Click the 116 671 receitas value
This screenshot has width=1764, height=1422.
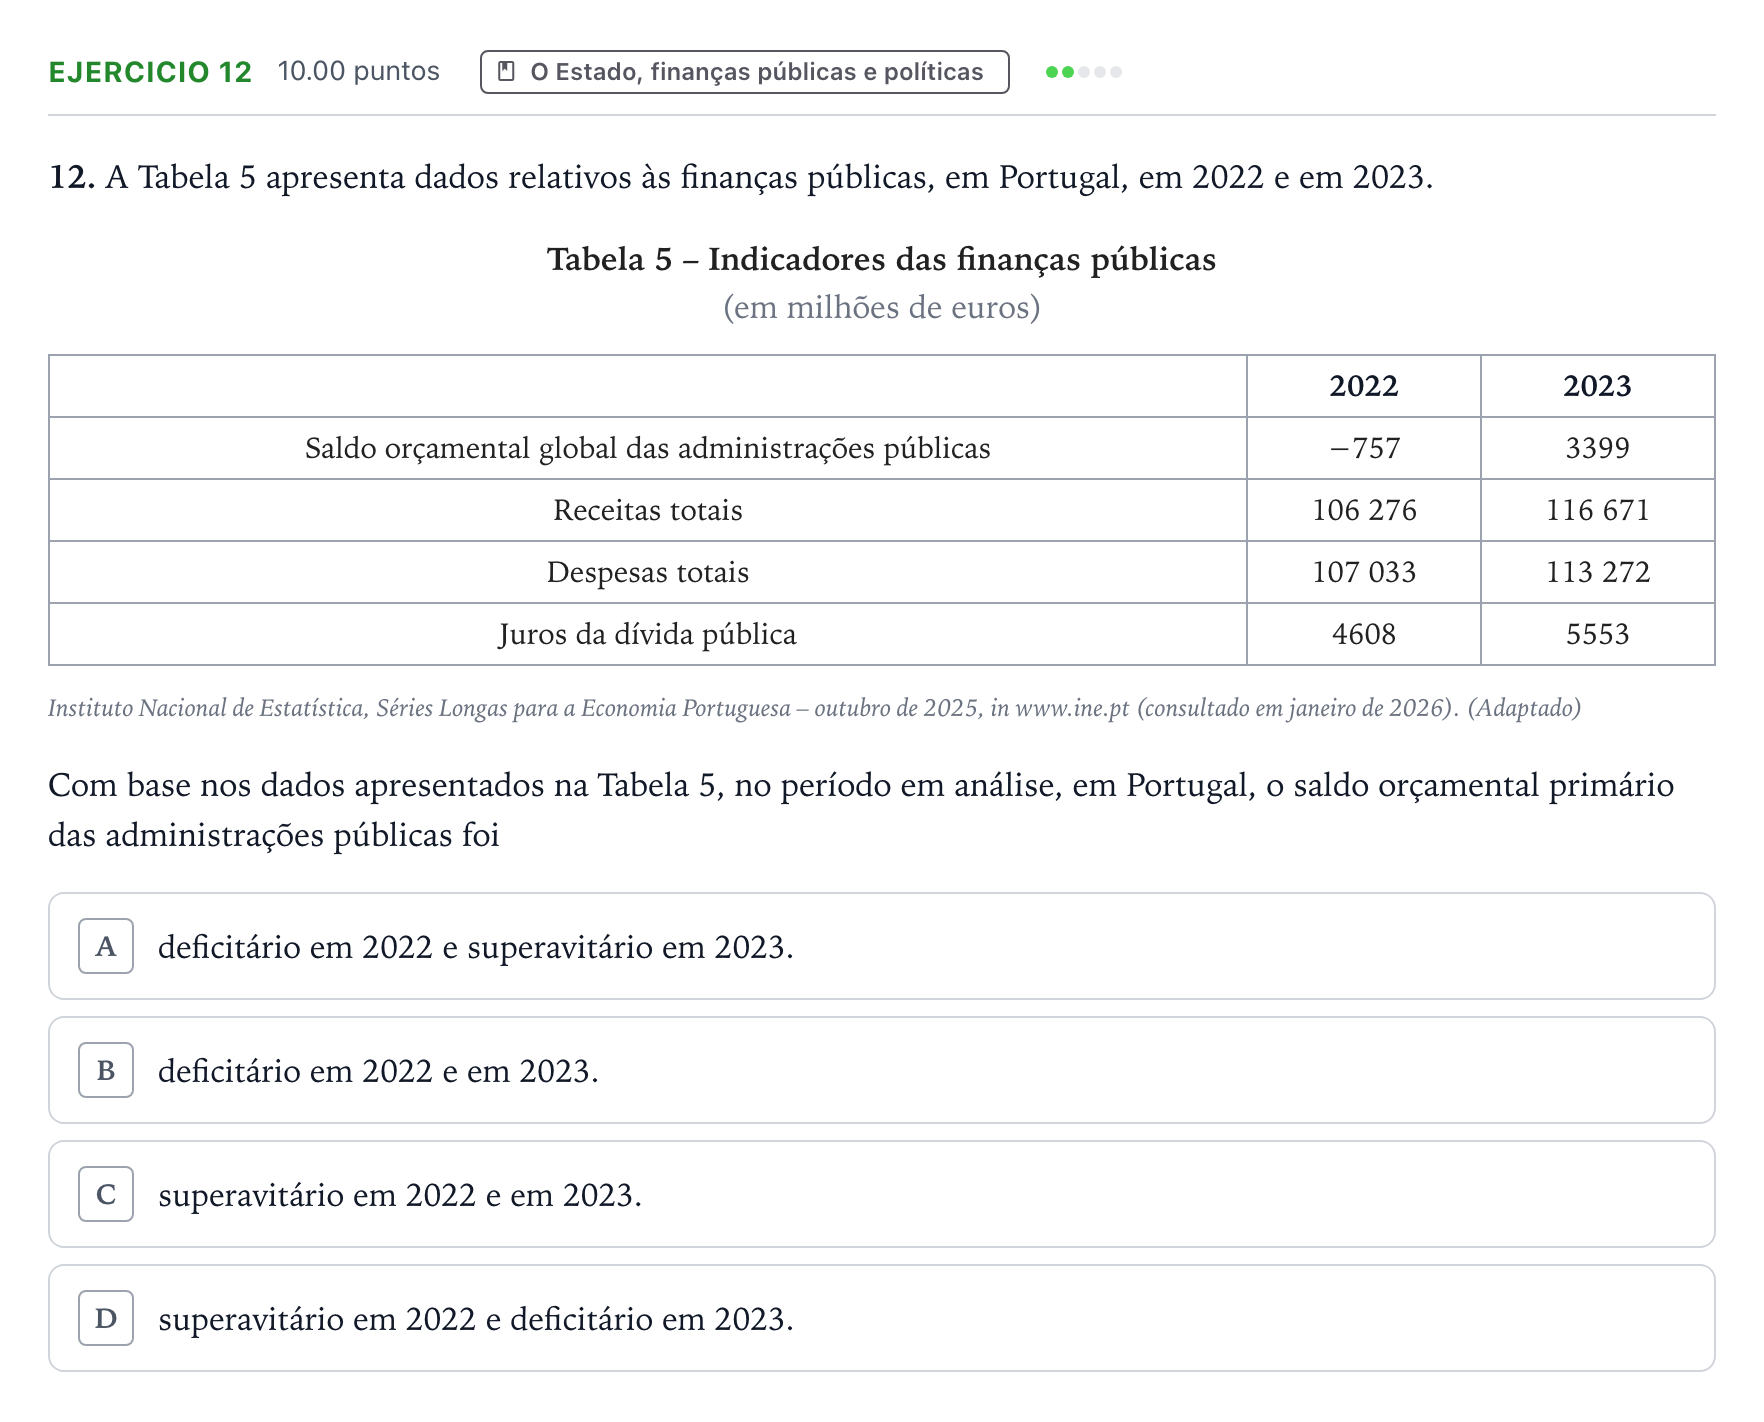point(1597,510)
